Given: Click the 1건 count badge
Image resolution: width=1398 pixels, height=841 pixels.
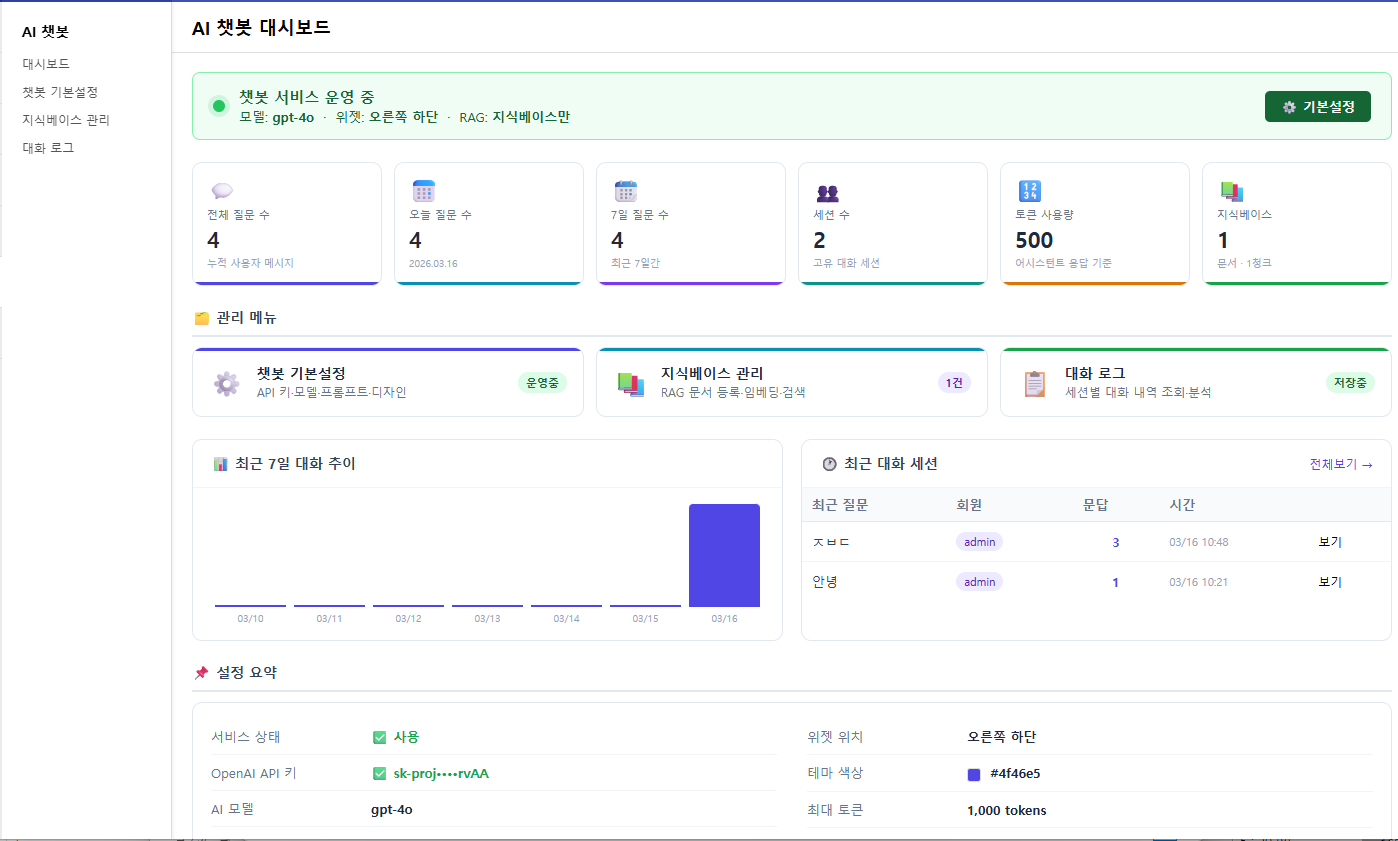Looking at the screenshot, I should pos(954,382).
